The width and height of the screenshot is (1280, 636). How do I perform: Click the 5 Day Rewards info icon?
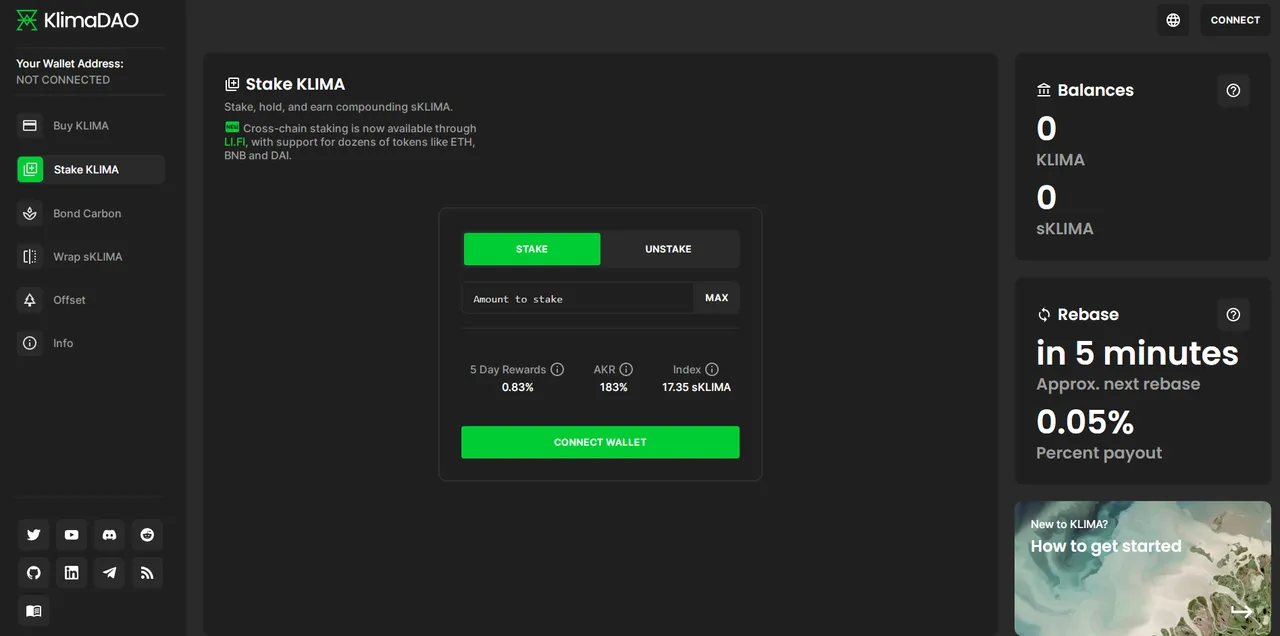tap(557, 369)
